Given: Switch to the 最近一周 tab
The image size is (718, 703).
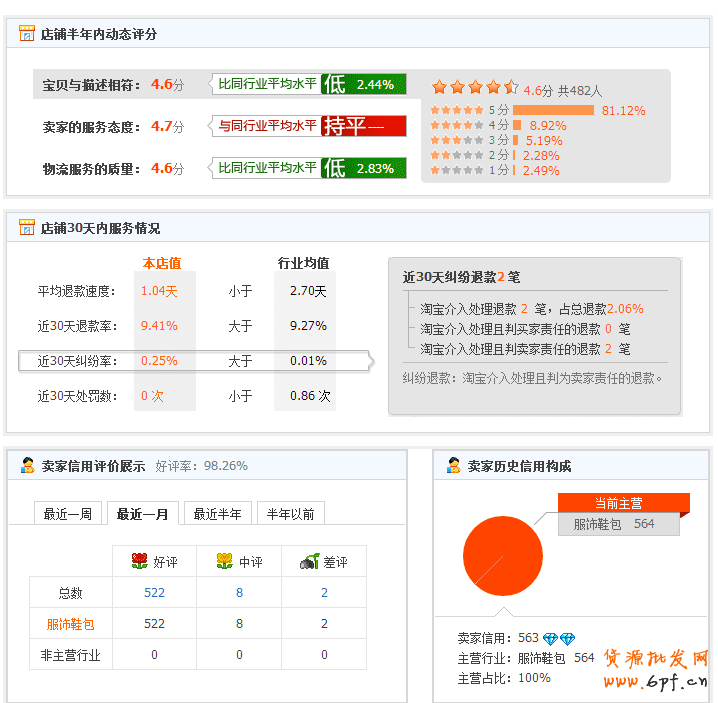Looking at the screenshot, I should 68,513.
